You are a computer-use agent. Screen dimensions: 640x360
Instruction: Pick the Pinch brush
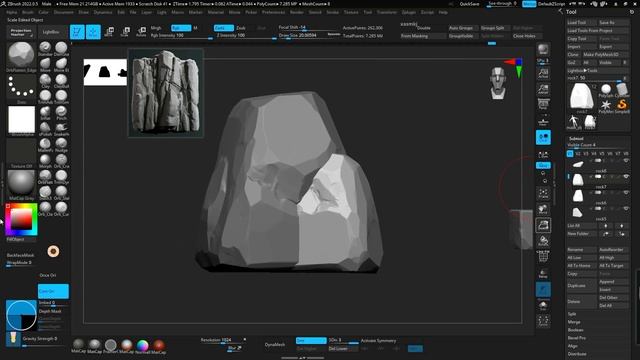tap(61, 112)
